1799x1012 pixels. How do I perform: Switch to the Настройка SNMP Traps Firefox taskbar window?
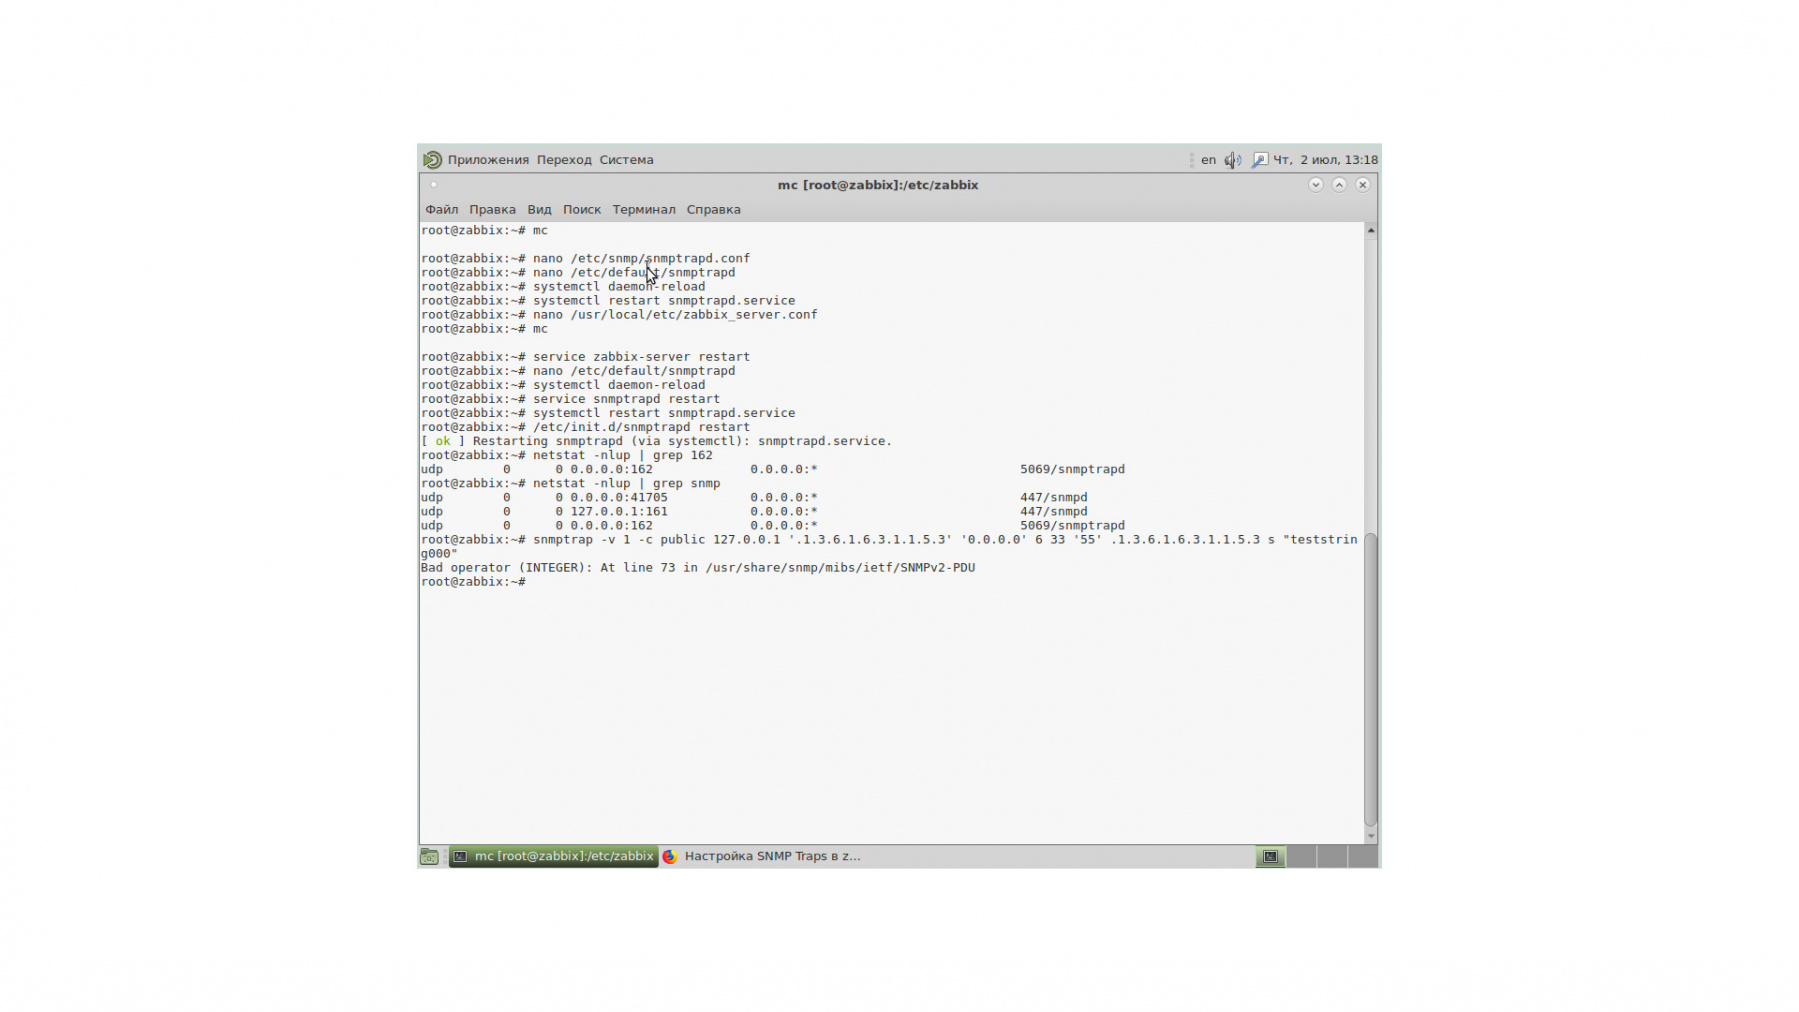[x=762, y=857]
